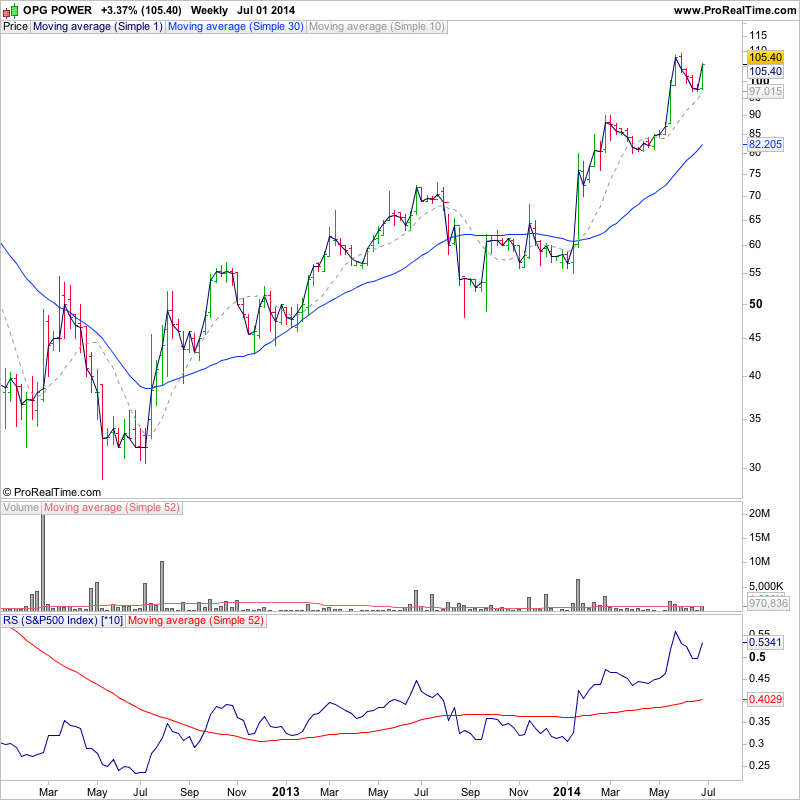The image size is (800, 800).
Task: Click the 50 price axis label
Action: click(x=756, y=304)
